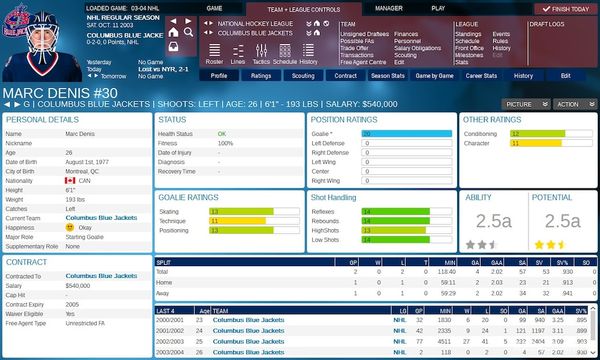Click the stats table scroll down arrow
The image size is (600, 360).
coord(593,352)
